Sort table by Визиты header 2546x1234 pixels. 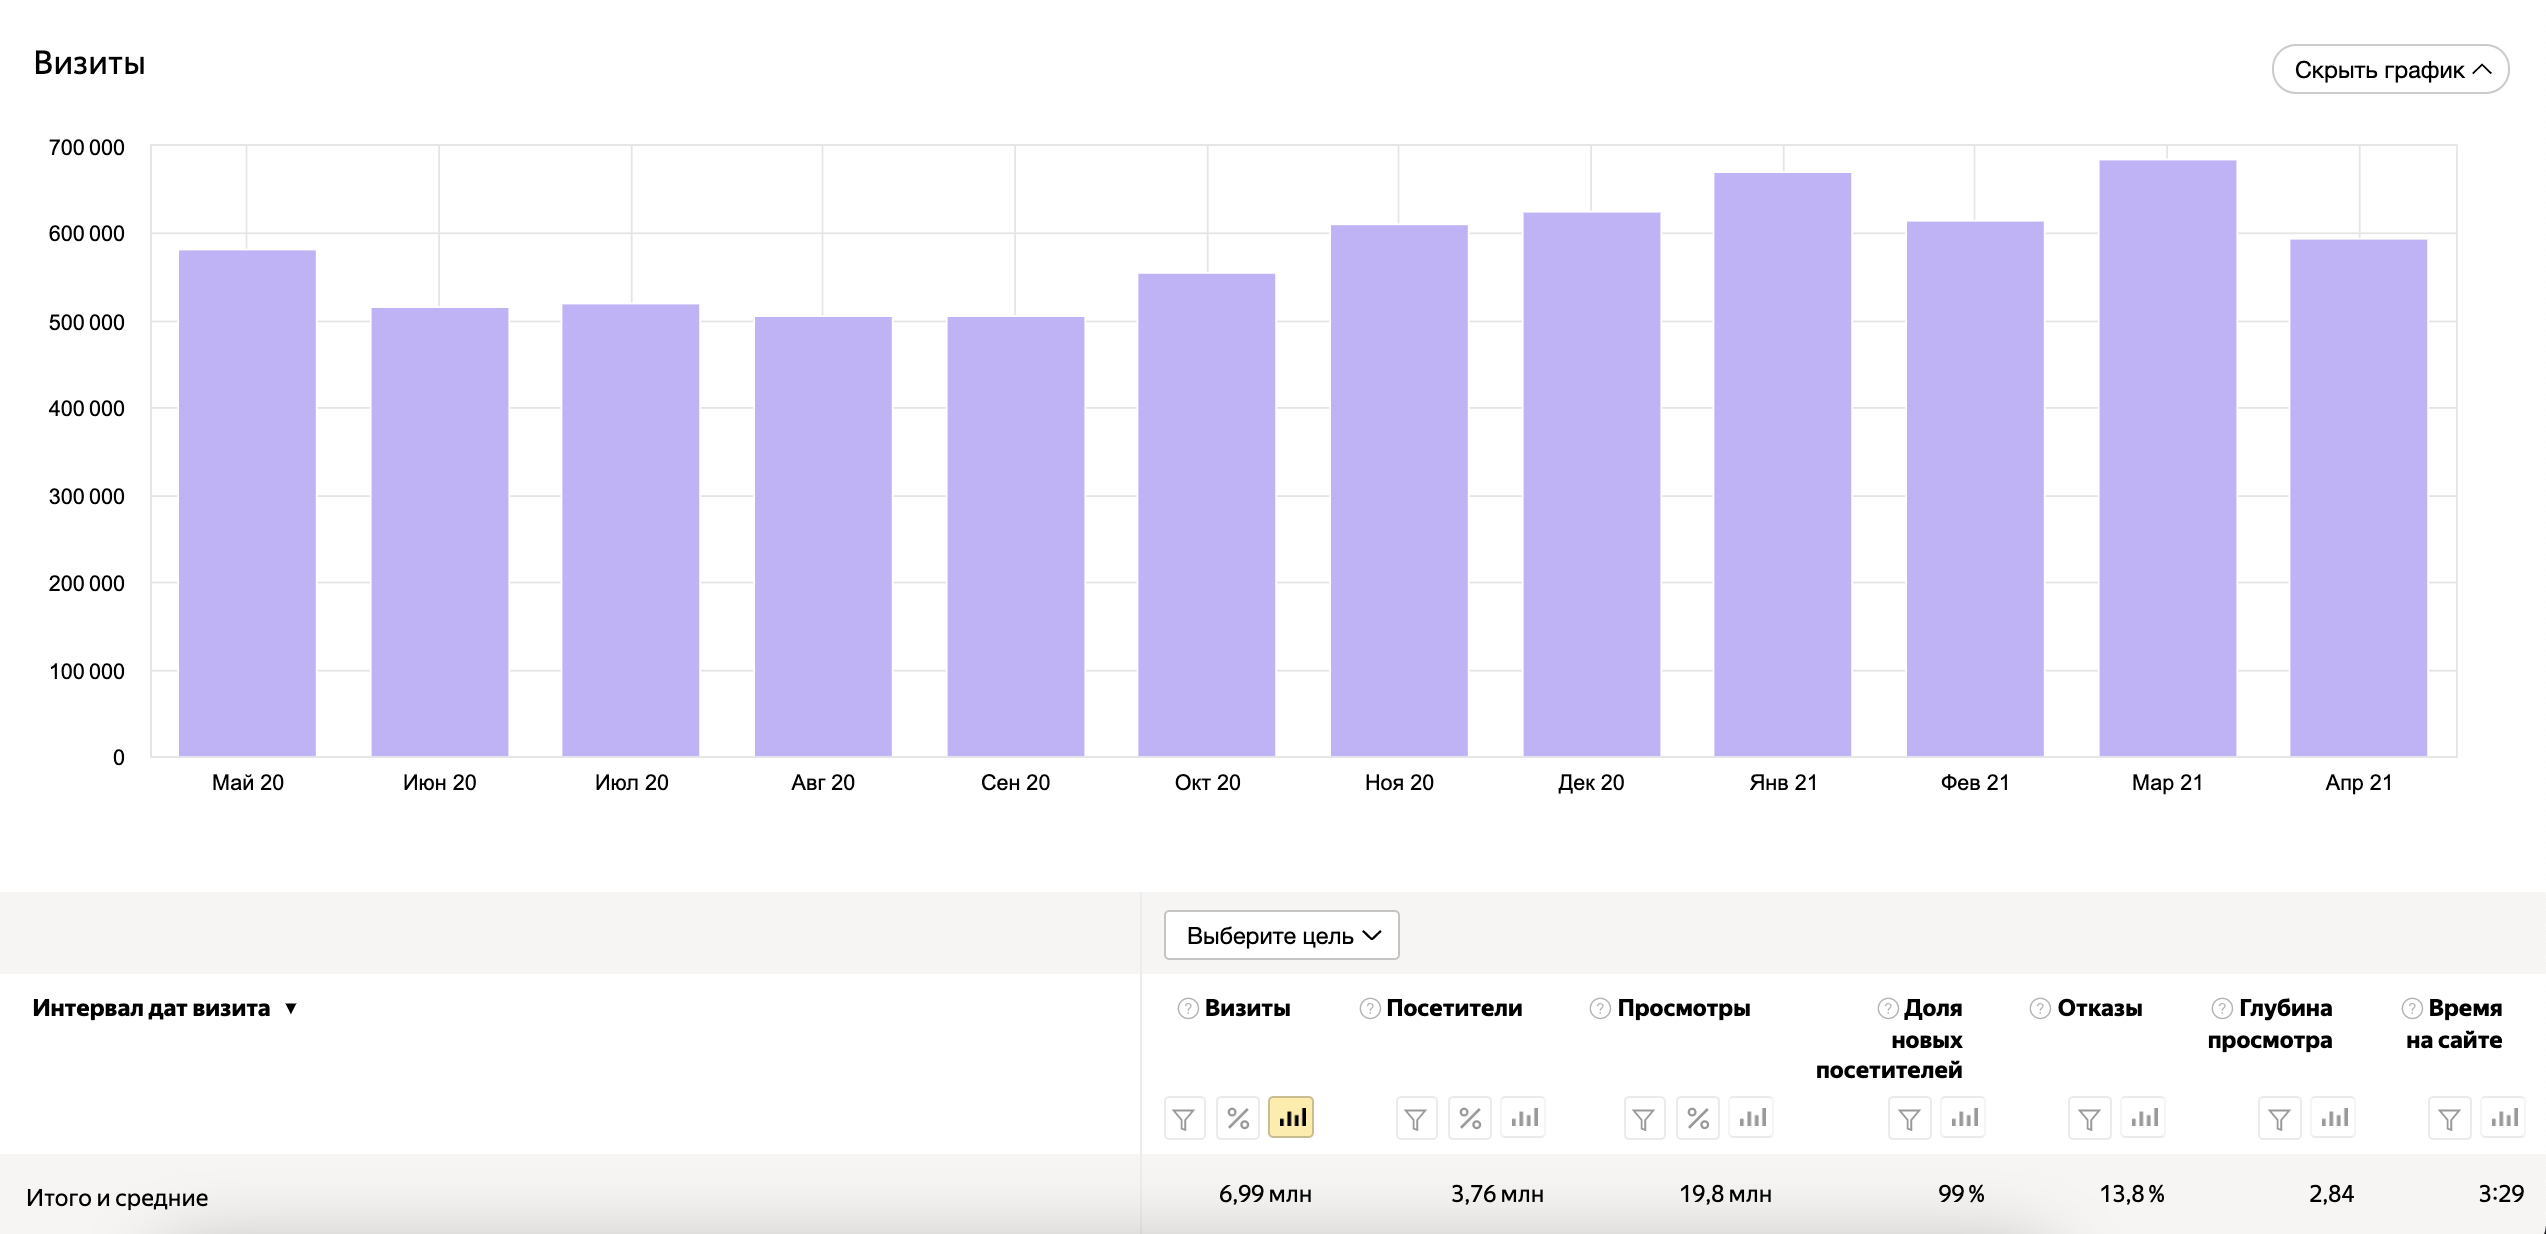click(x=1247, y=1008)
